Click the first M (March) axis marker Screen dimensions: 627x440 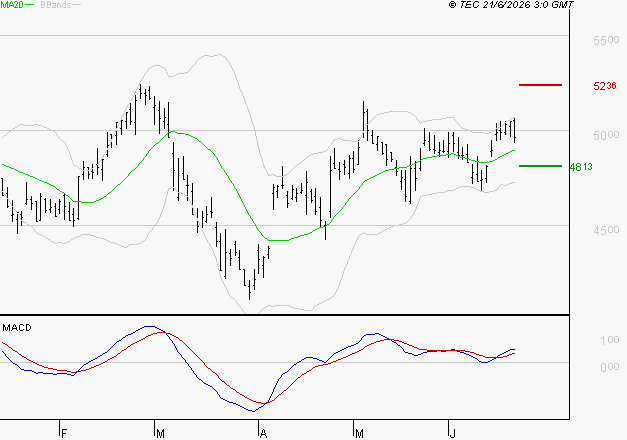point(160,434)
